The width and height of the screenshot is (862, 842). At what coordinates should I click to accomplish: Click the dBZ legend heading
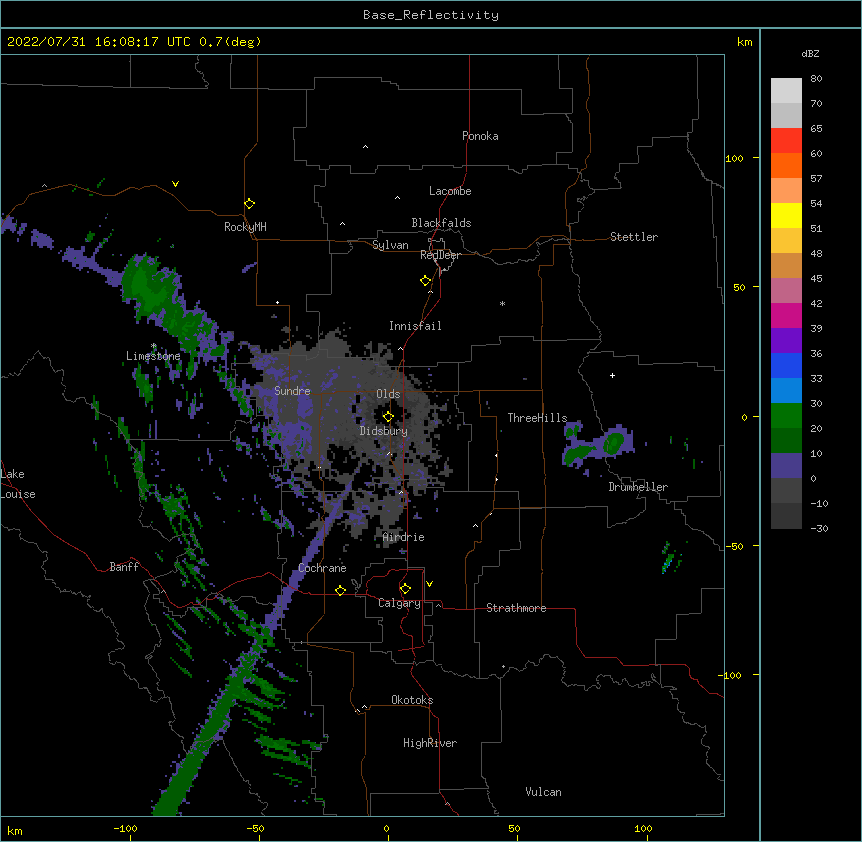pyautogui.click(x=810, y=54)
